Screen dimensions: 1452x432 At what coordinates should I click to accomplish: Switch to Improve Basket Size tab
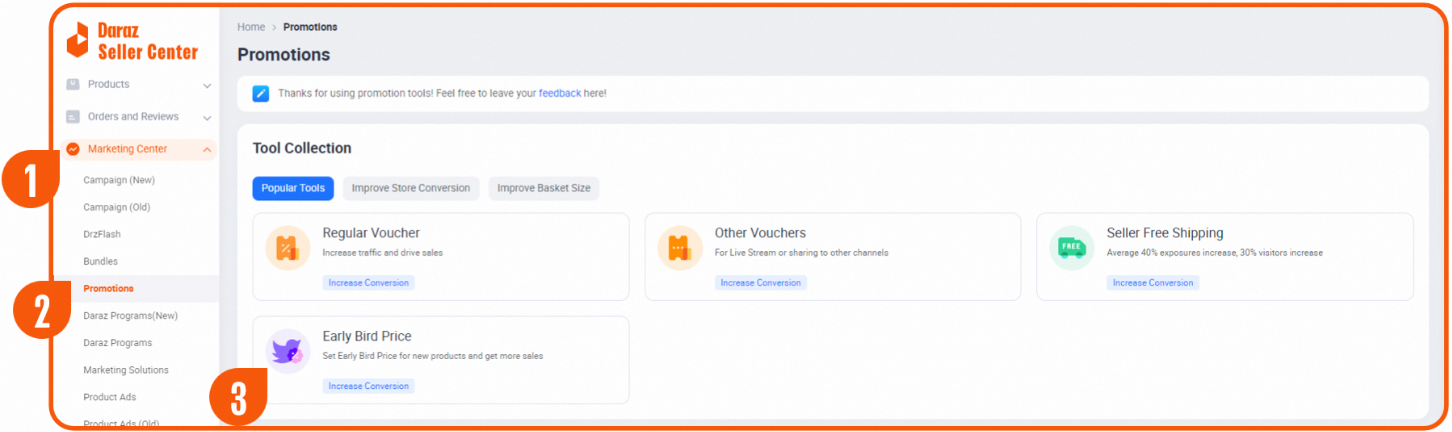point(543,188)
